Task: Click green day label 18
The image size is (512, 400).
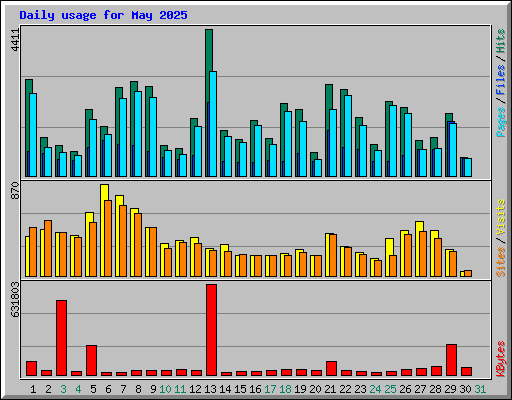Action: 285,389
